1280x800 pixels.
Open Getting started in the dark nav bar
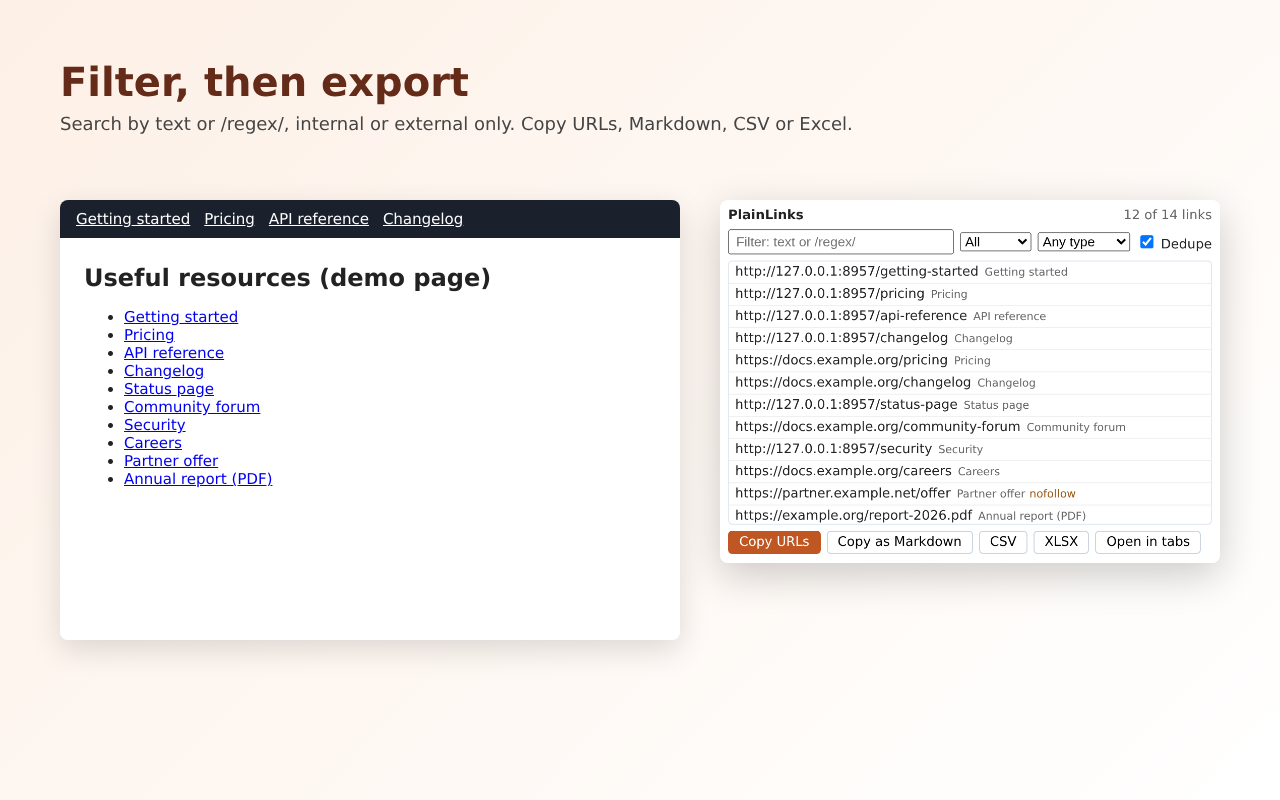pos(133,219)
